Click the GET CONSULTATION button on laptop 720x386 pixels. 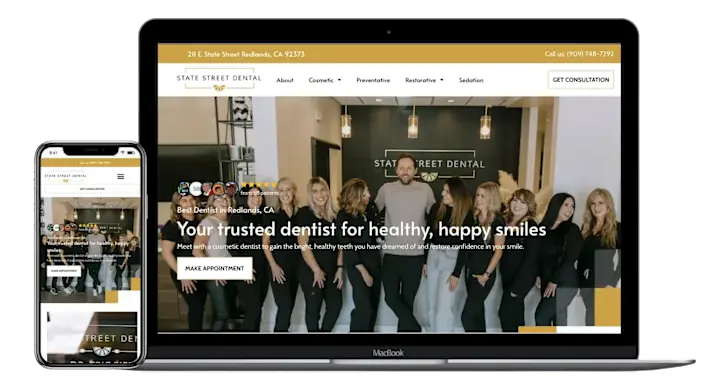[x=581, y=79]
